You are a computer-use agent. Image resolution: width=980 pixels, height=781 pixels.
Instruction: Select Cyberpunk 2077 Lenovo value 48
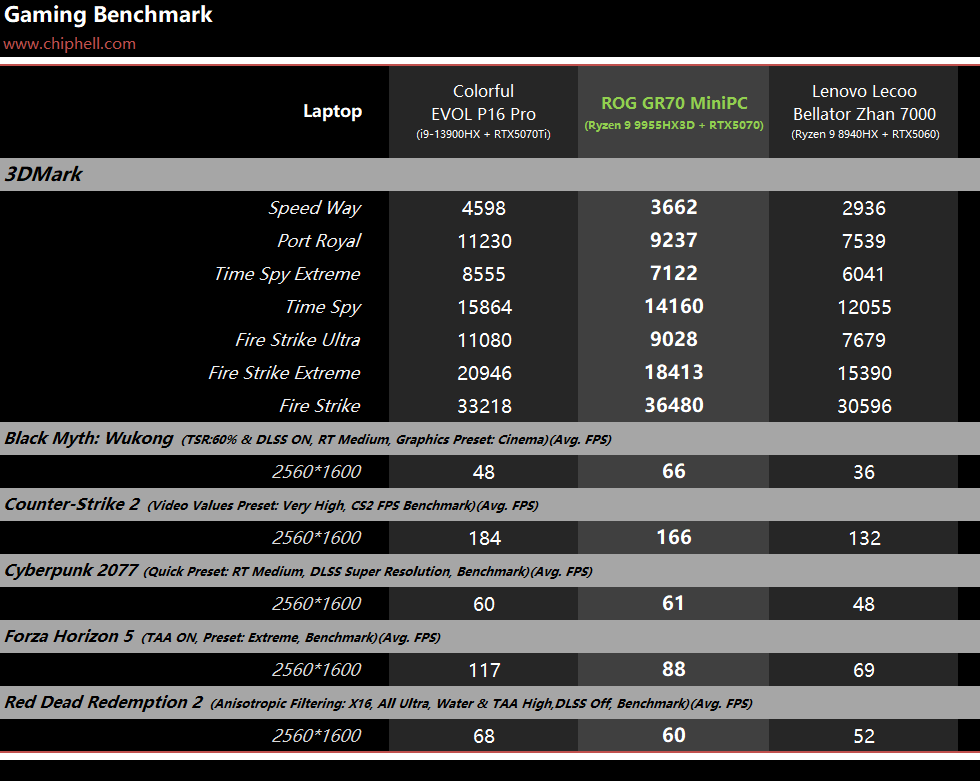pyautogui.click(x=864, y=605)
